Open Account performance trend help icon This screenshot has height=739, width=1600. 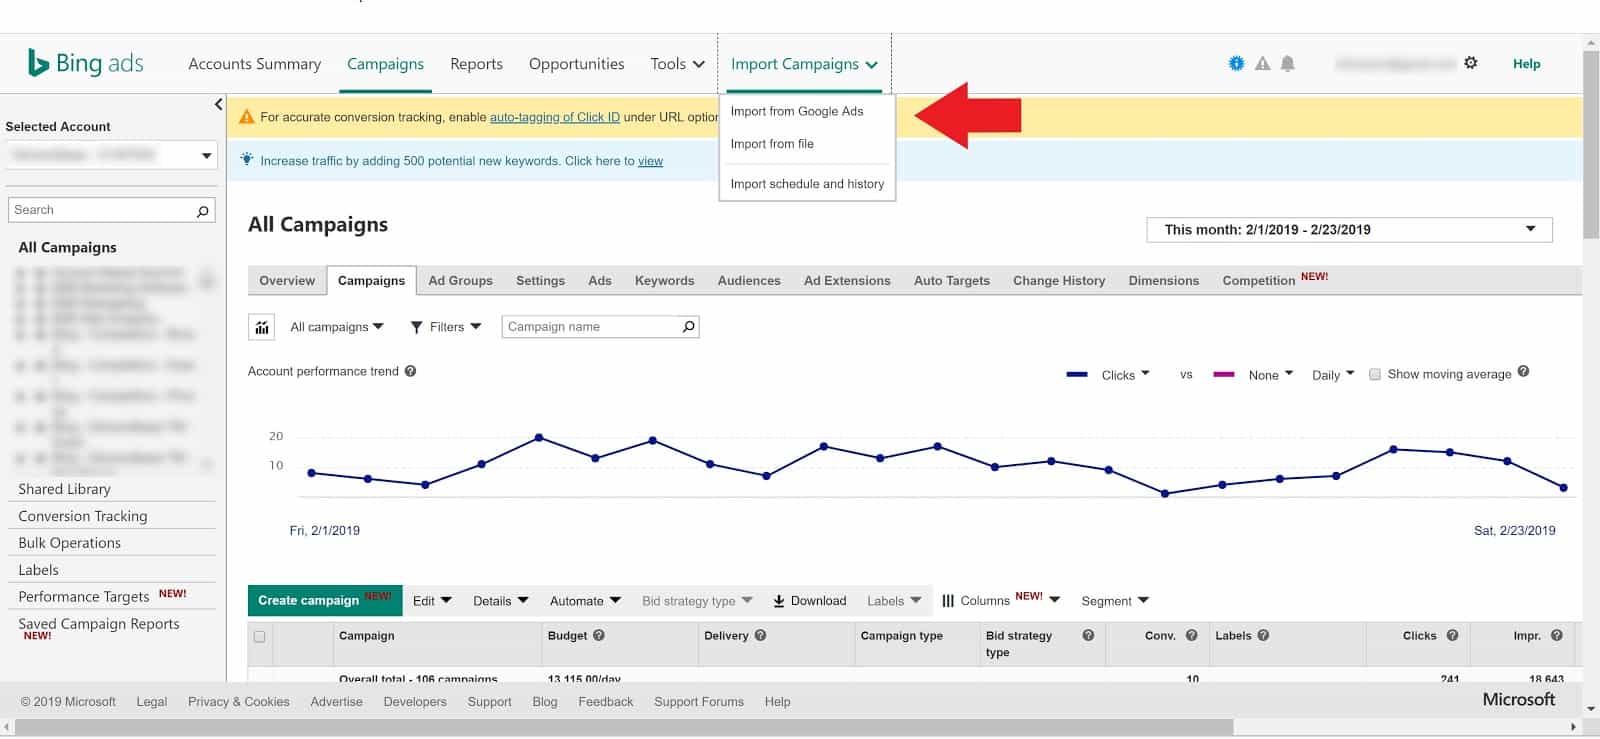410,371
